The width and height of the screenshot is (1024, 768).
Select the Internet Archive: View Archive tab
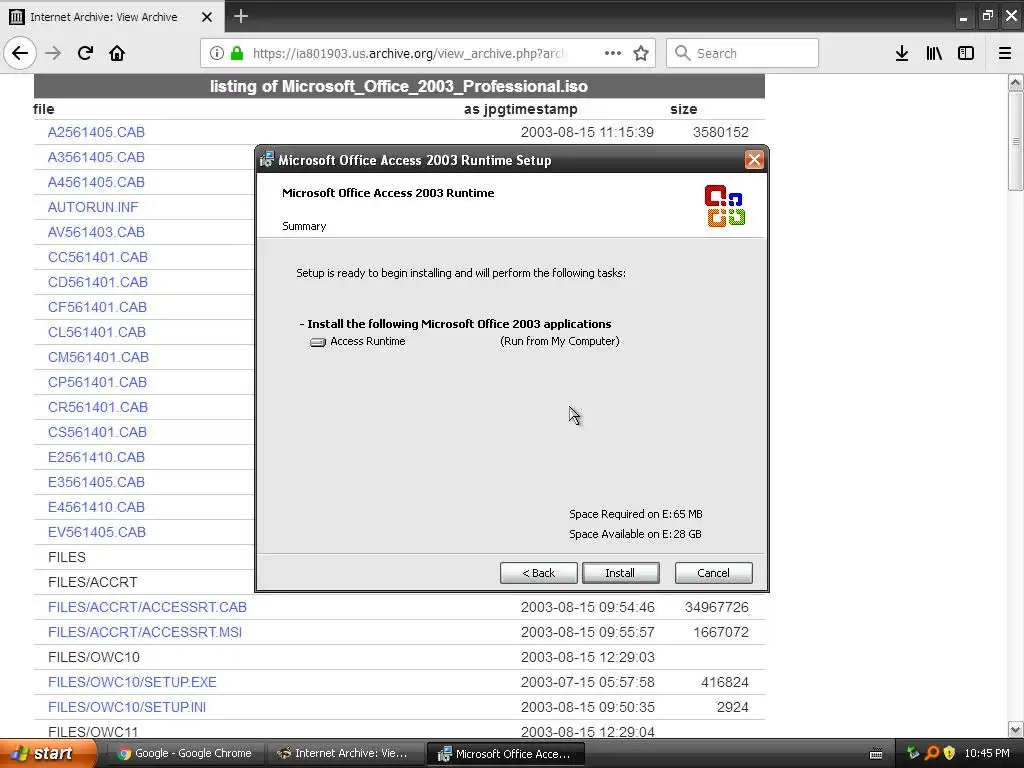pos(112,16)
